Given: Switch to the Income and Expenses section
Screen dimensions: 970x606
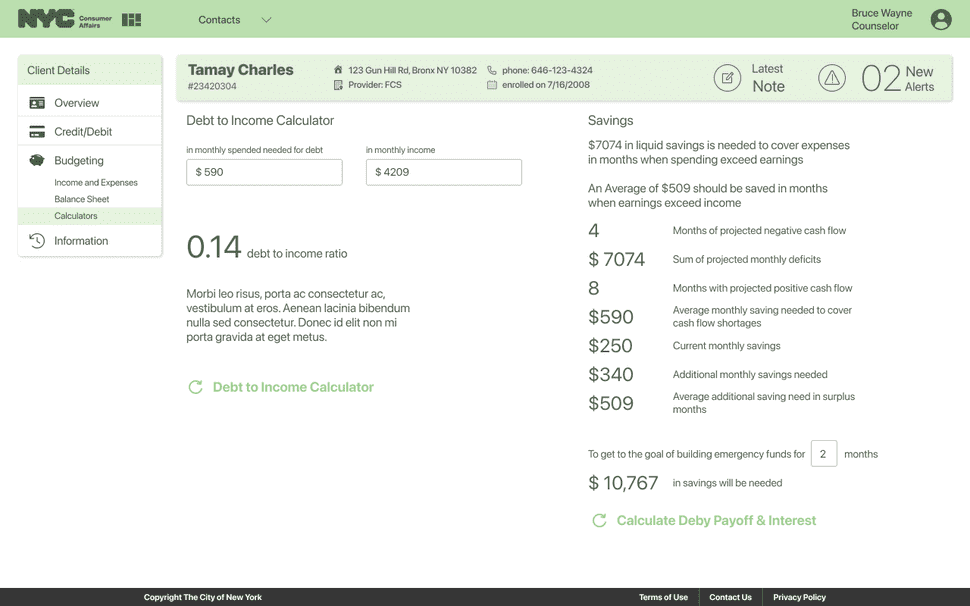Looking at the screenshot, I should [95, 182].
